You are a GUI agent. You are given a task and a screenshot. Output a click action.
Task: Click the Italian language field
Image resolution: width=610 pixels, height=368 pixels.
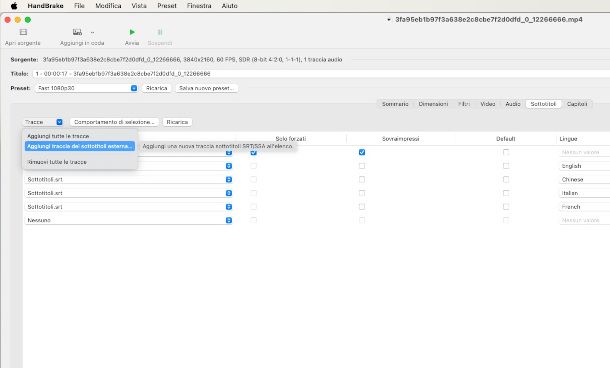(585, 193)
